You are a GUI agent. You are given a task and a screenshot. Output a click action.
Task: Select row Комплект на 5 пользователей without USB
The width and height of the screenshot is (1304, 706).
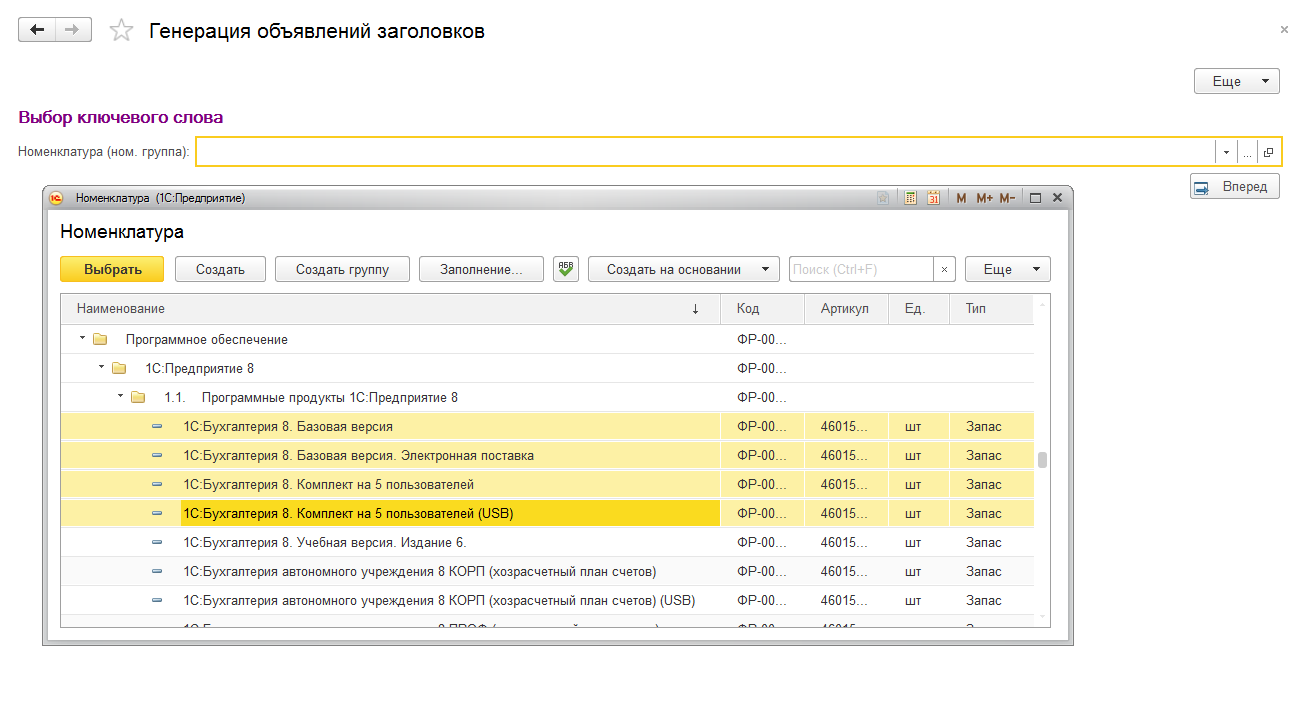point(547,485)
